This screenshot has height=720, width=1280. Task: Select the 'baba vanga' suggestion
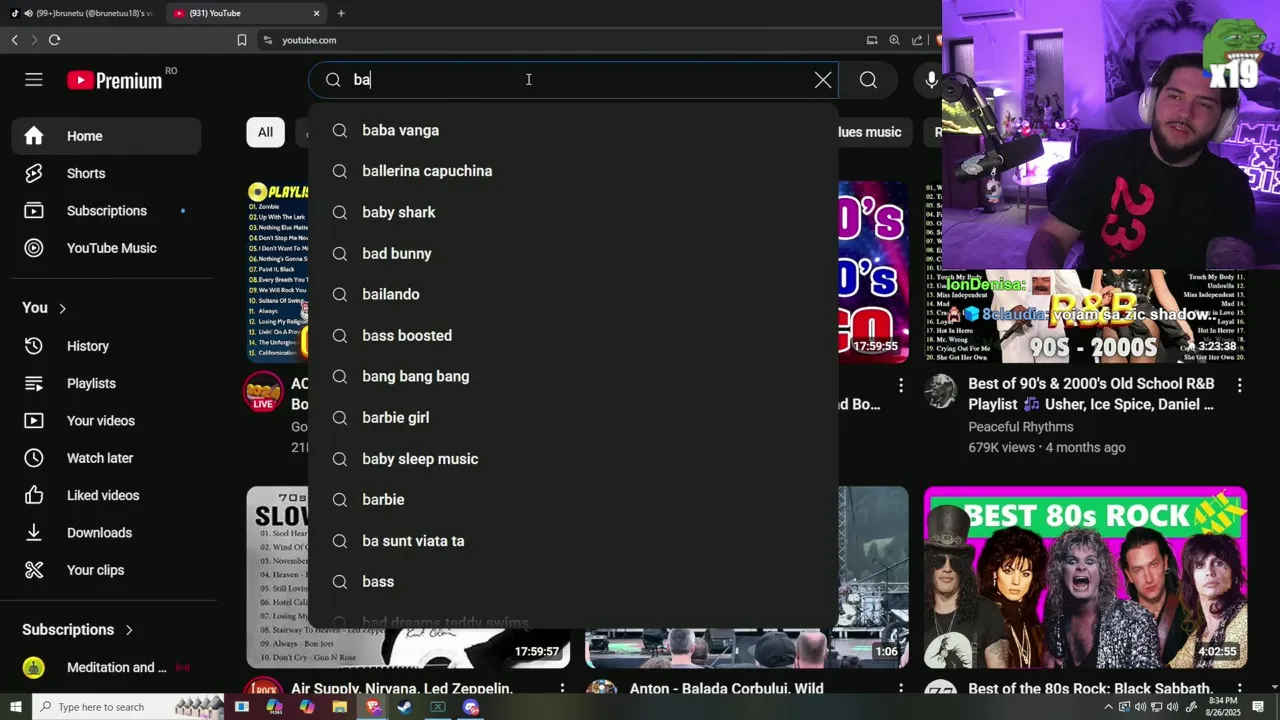tap(573, 130)
